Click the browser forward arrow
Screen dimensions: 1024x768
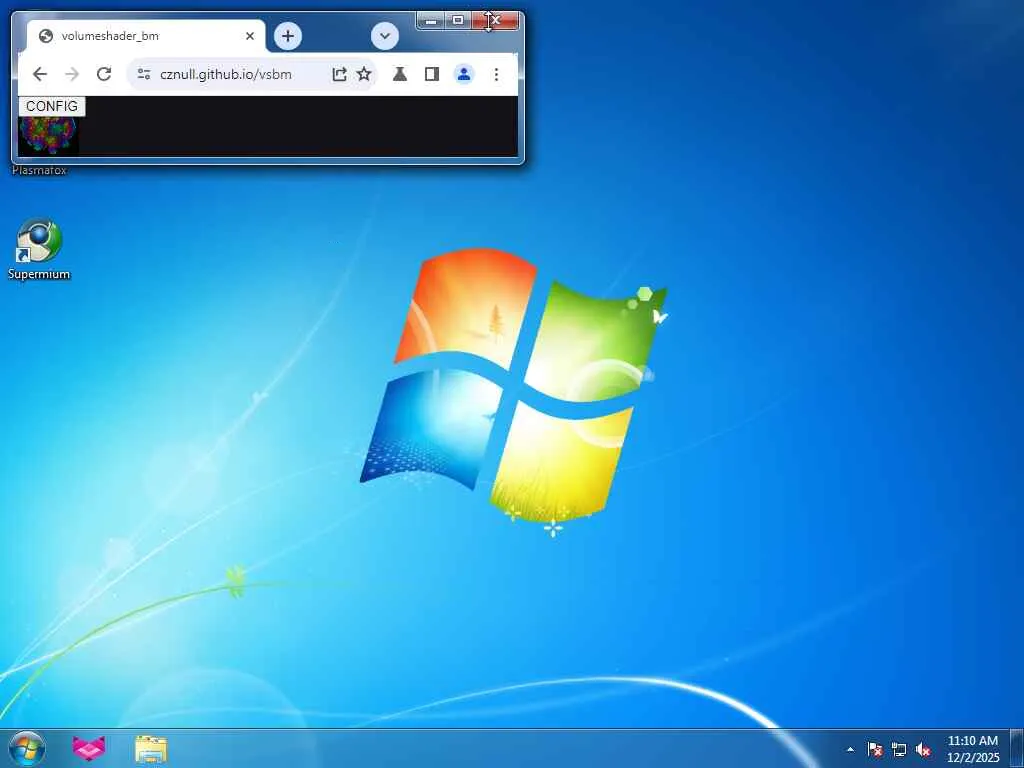(72, 74)
